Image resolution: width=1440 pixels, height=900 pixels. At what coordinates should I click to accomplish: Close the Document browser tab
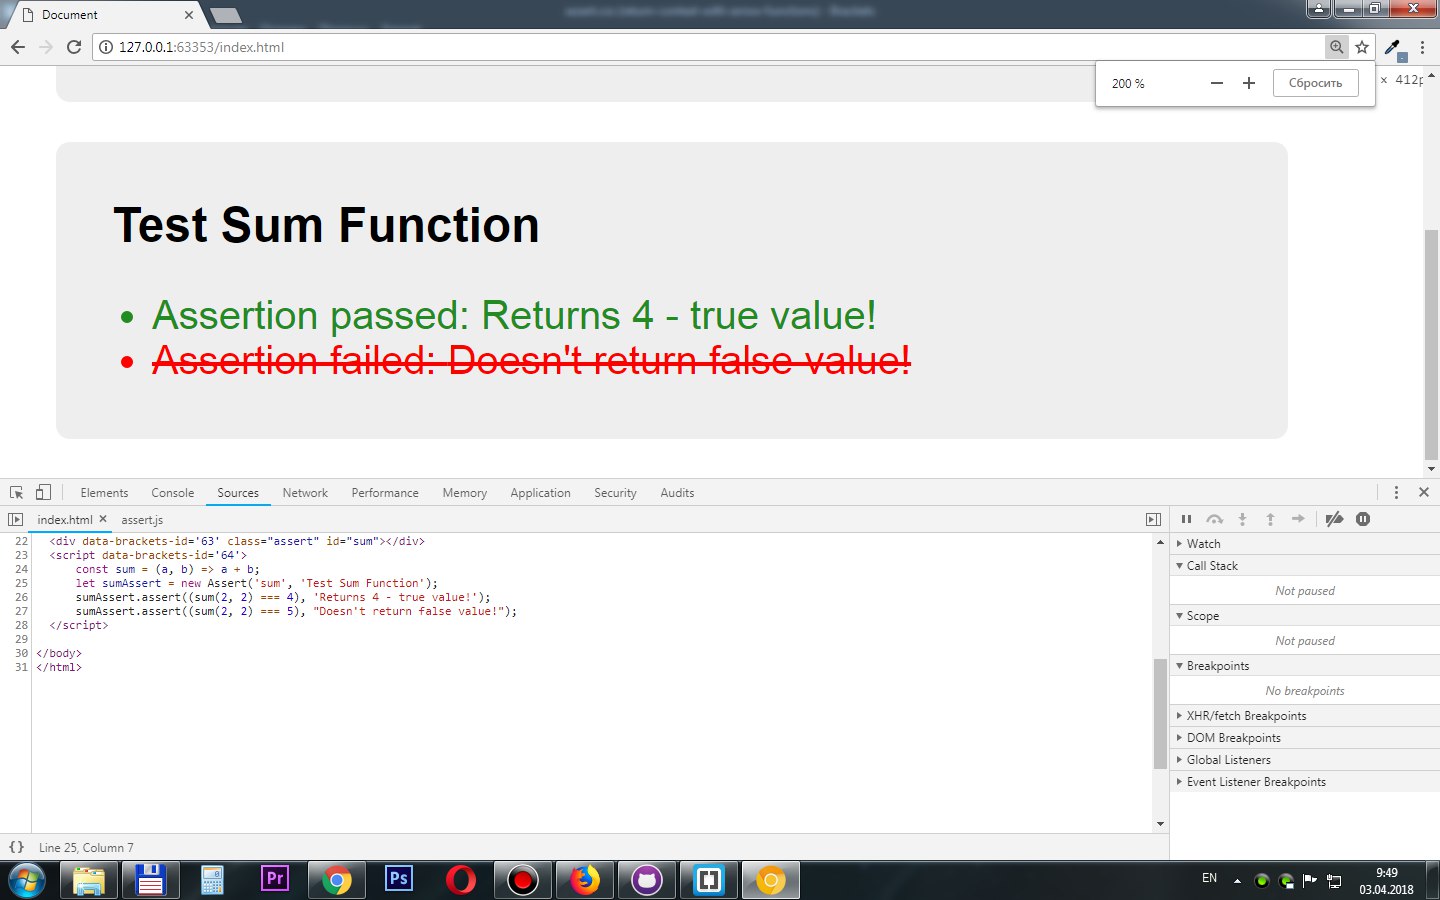point(189,15)
